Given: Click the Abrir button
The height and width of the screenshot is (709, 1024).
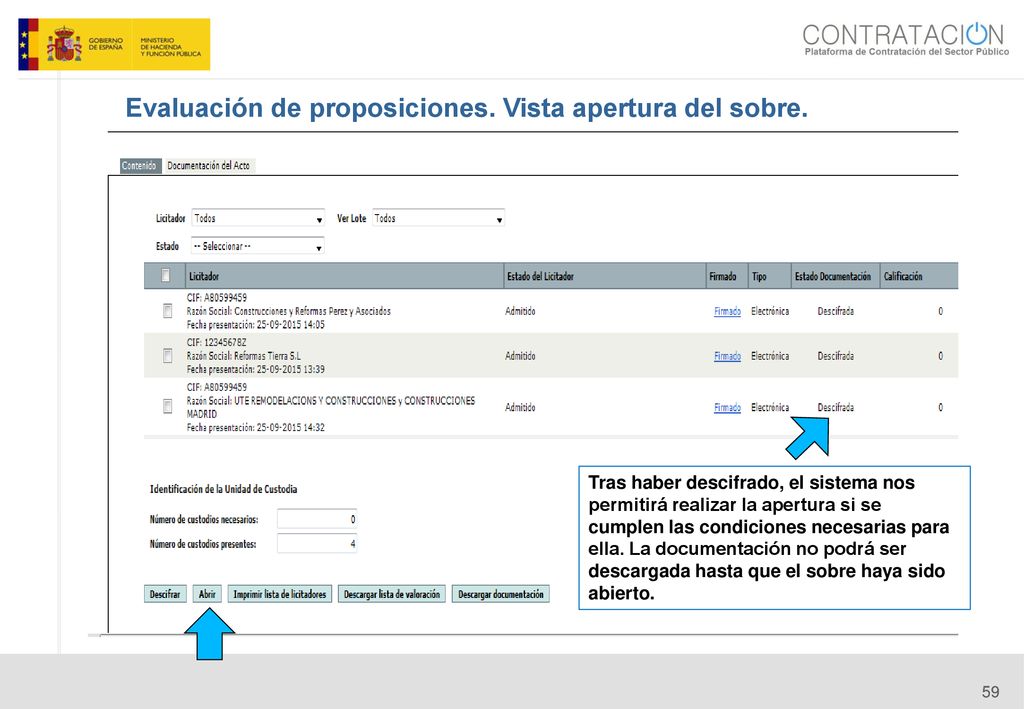Looking at the screenshot, I should (x=207, y=594).
